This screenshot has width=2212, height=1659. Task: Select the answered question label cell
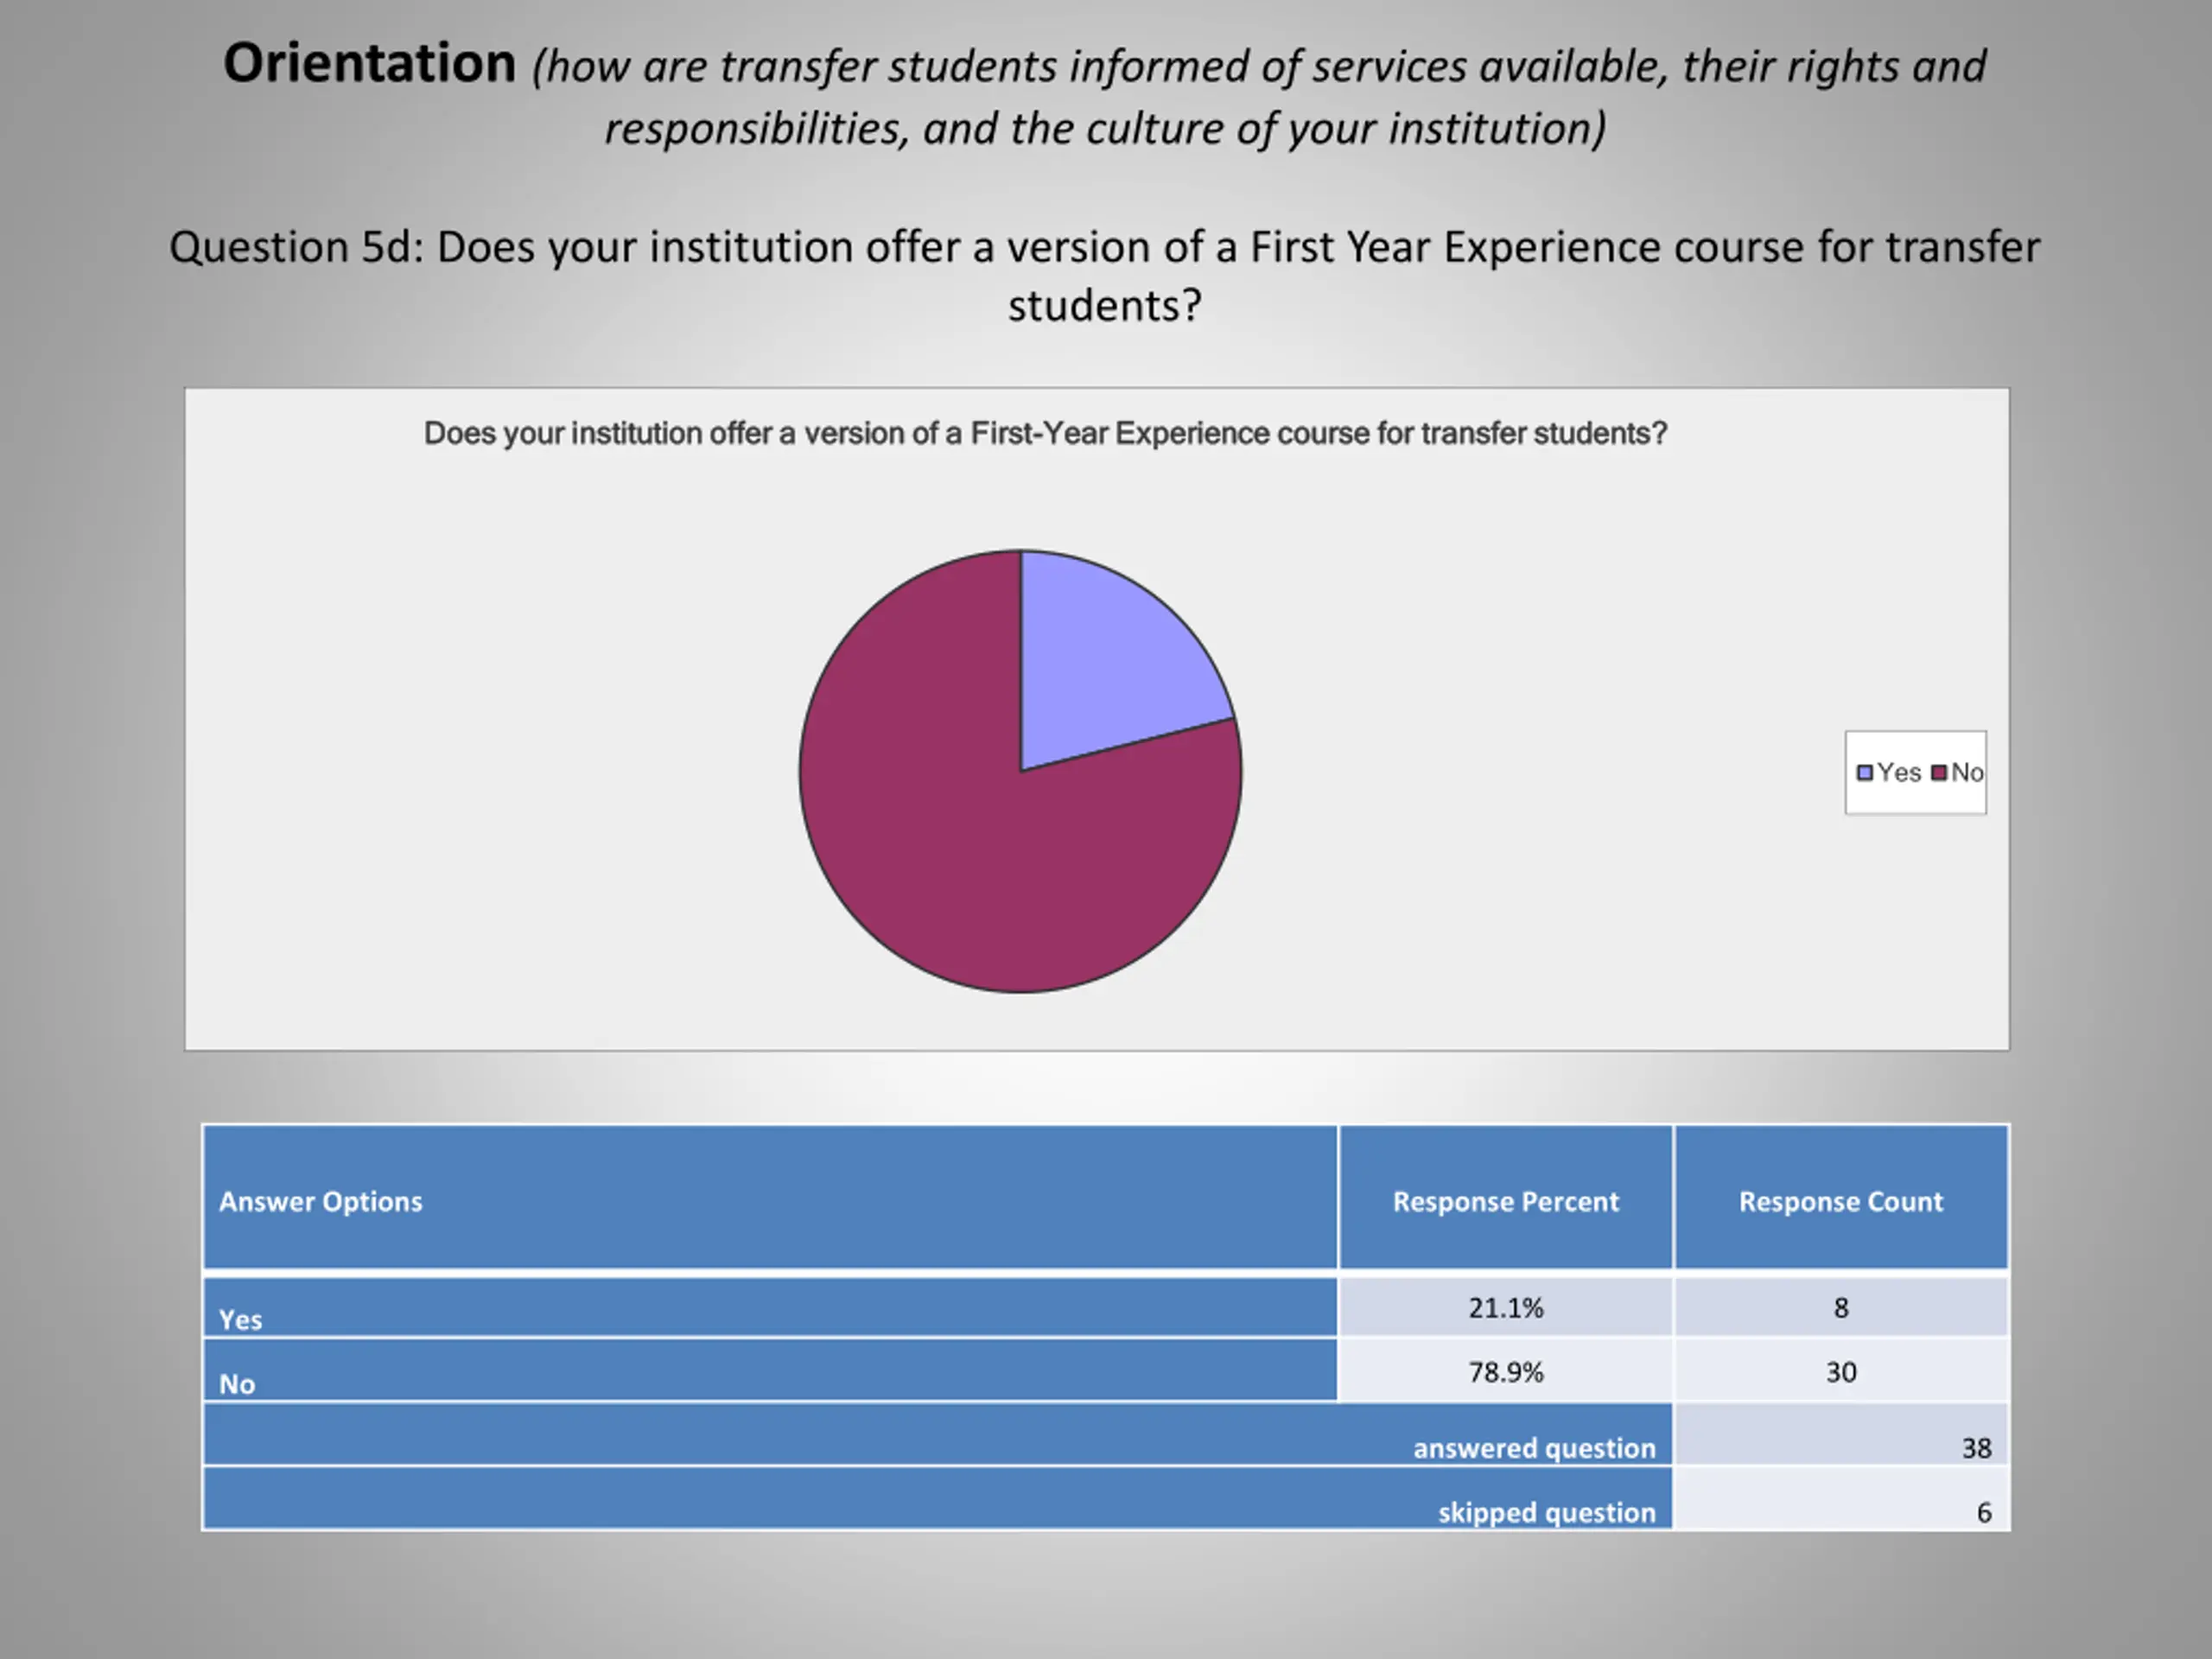point(938,1435)
